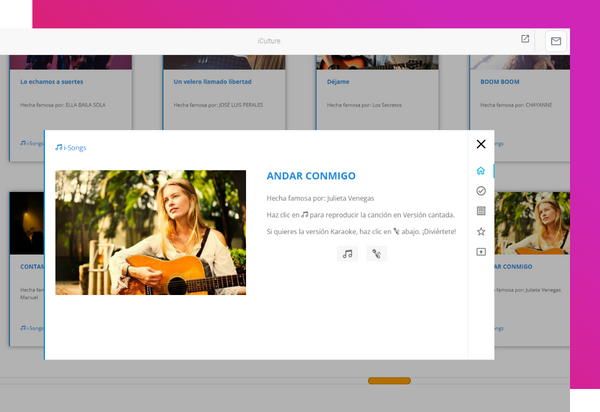Image resolution: width=600 pixels, height=412 pixels.
Task: Start karaoke version with microphone button
Action: click(x=377, y=254)
